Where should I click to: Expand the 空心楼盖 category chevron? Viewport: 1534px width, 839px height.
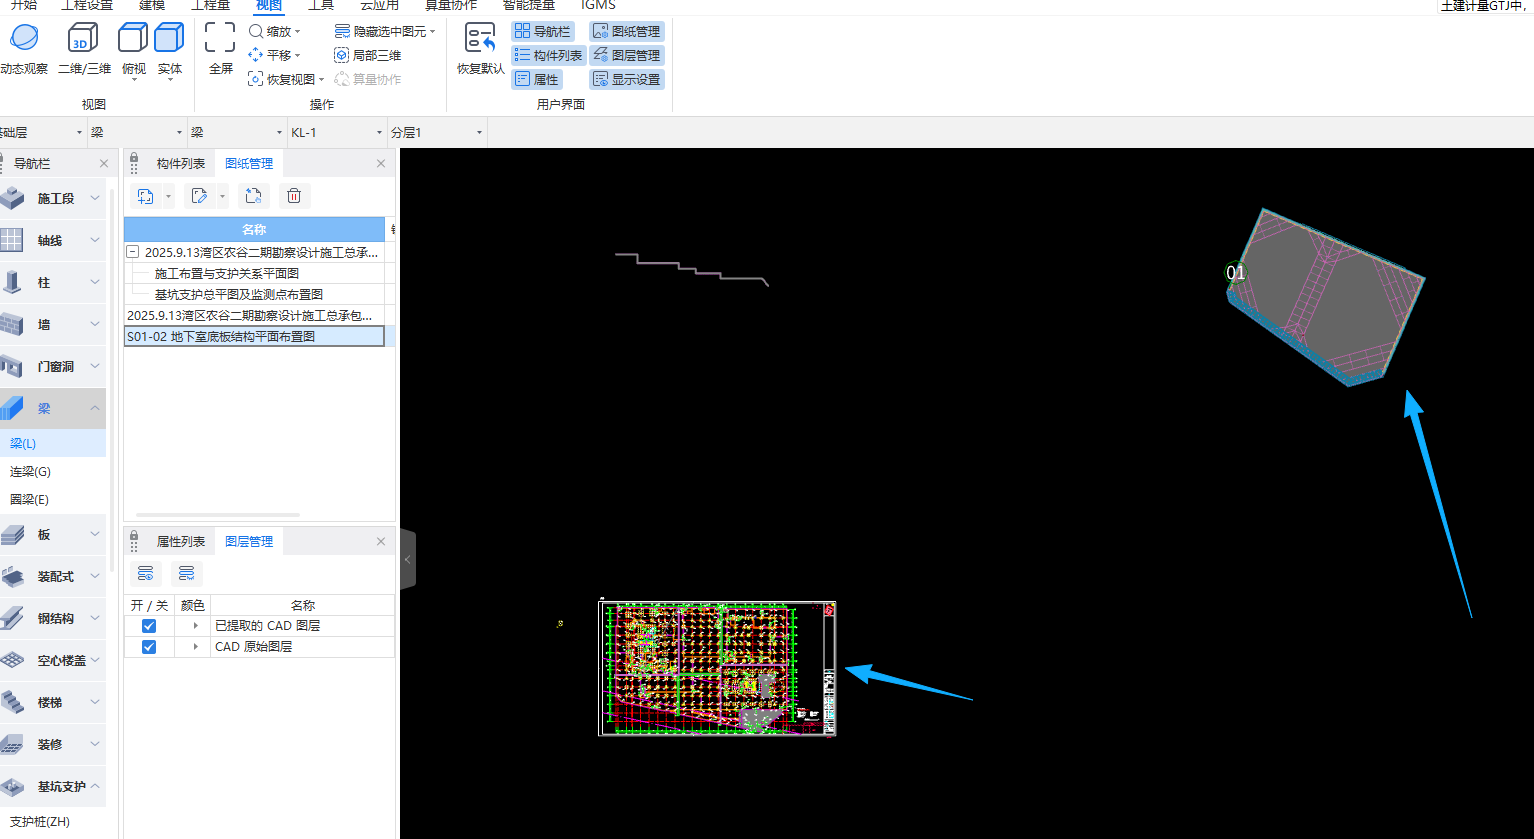pyautogui.click(x=95, y=661)
